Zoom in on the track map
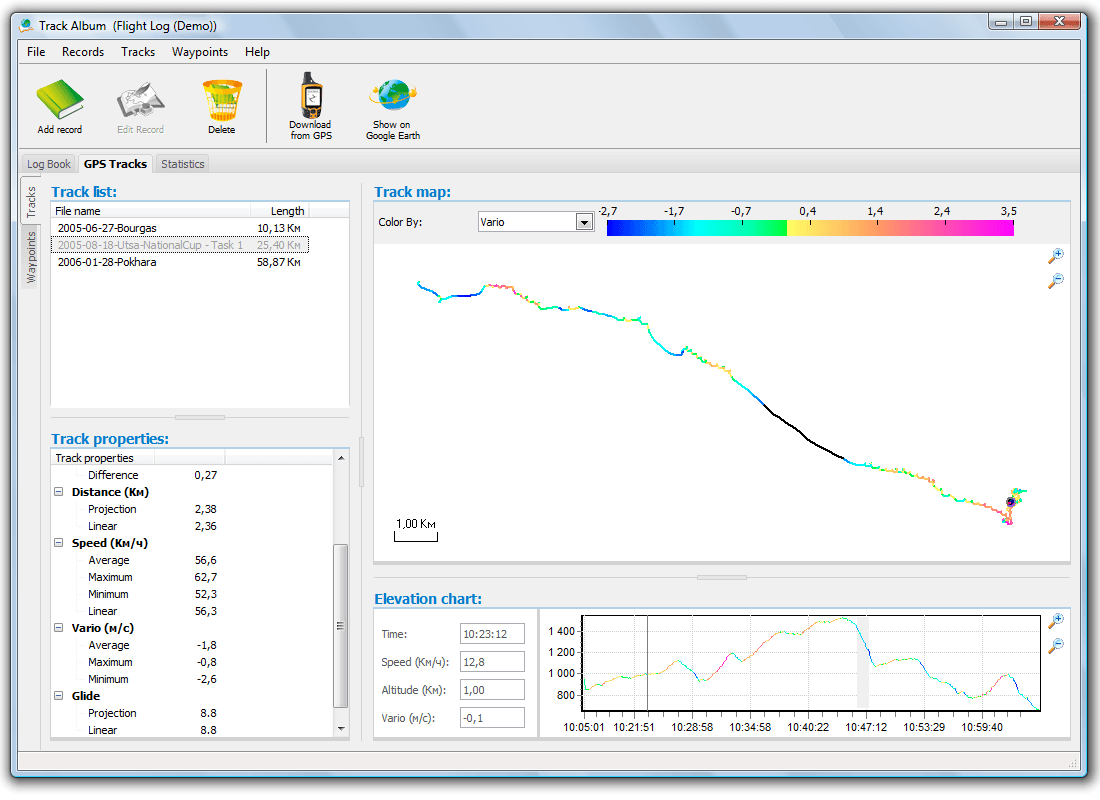This screenshot has width=1100, height=800. [x=1056, y=255]
